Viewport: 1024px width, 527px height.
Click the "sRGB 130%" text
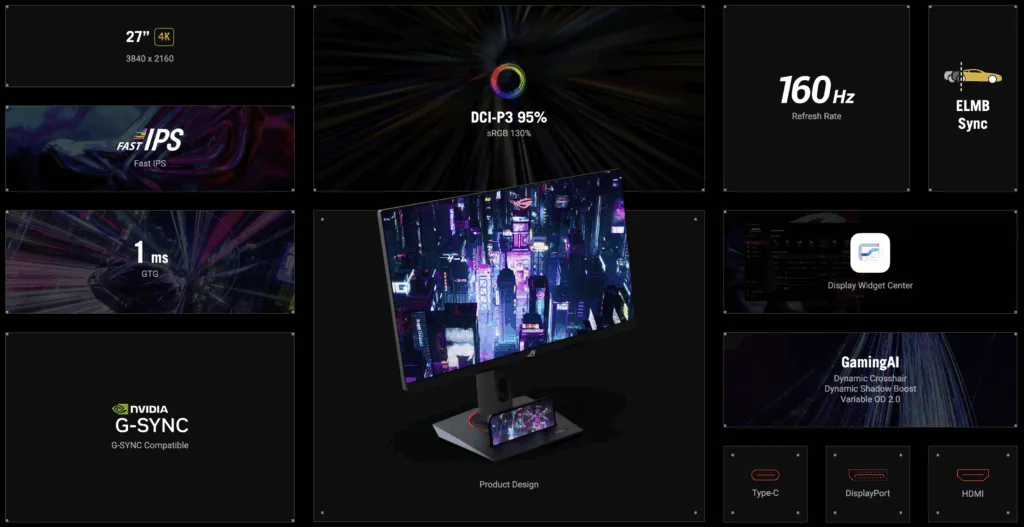[x=510, y=133]
